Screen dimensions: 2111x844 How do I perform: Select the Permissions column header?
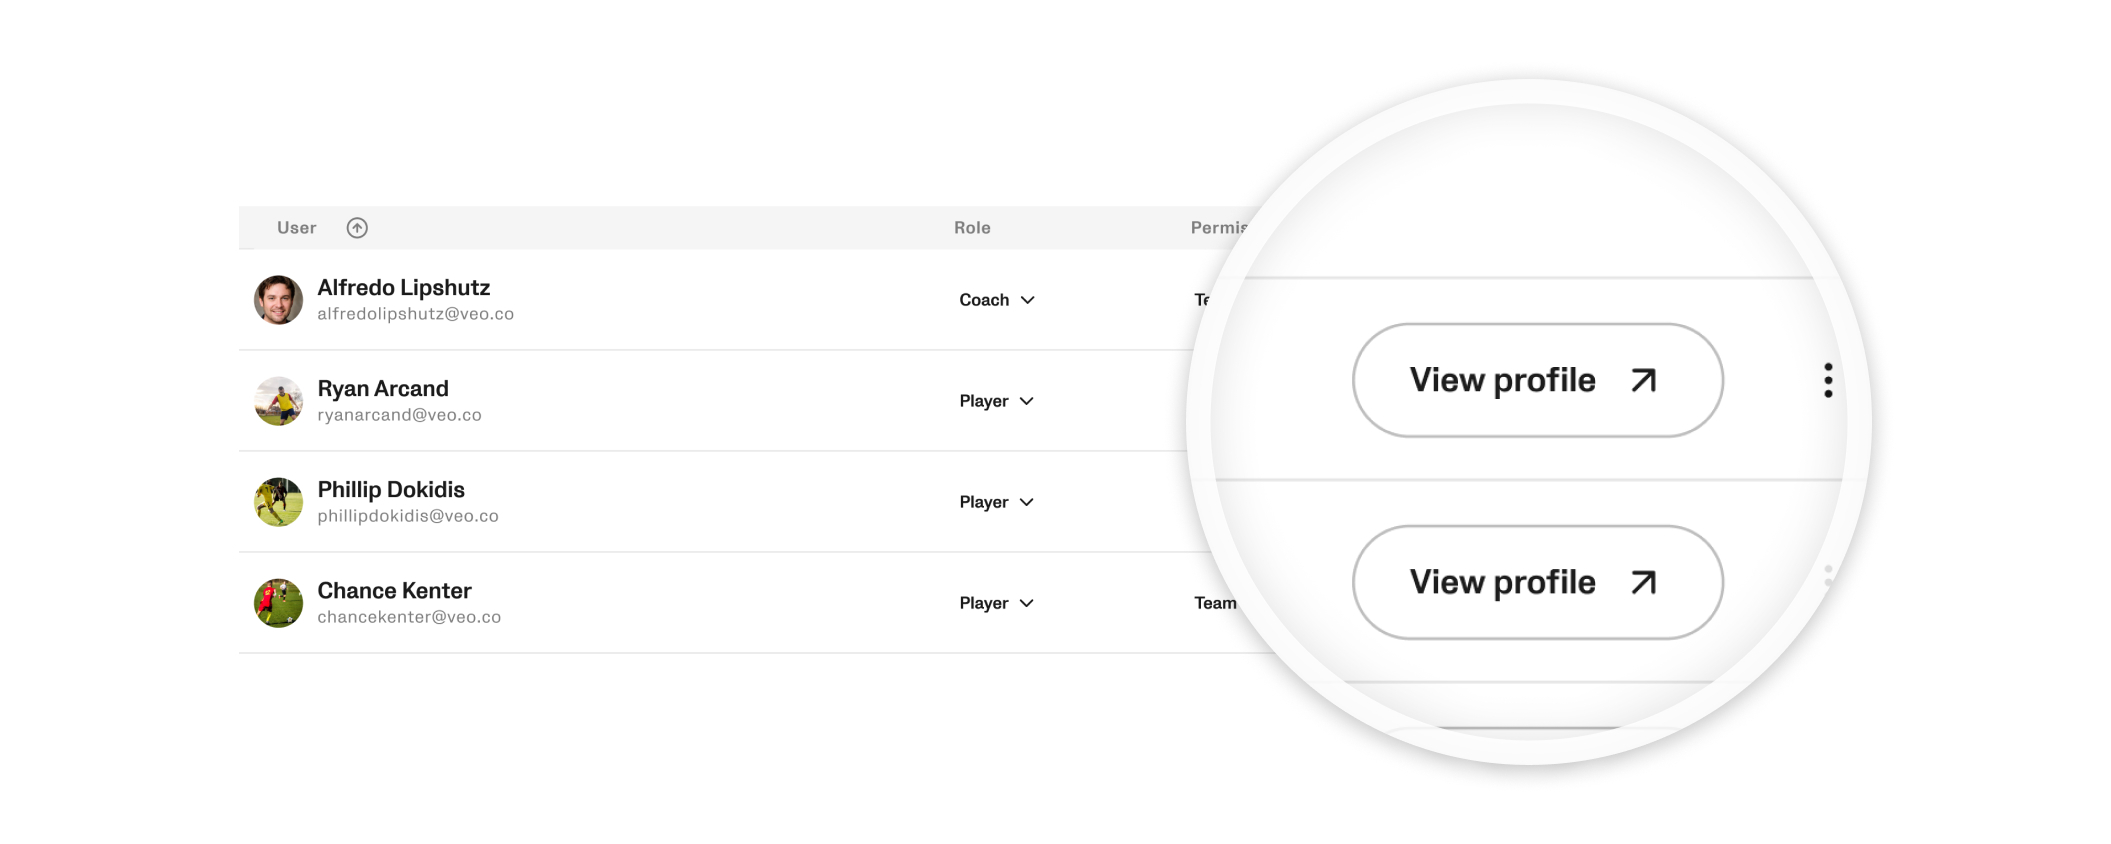1219,228
